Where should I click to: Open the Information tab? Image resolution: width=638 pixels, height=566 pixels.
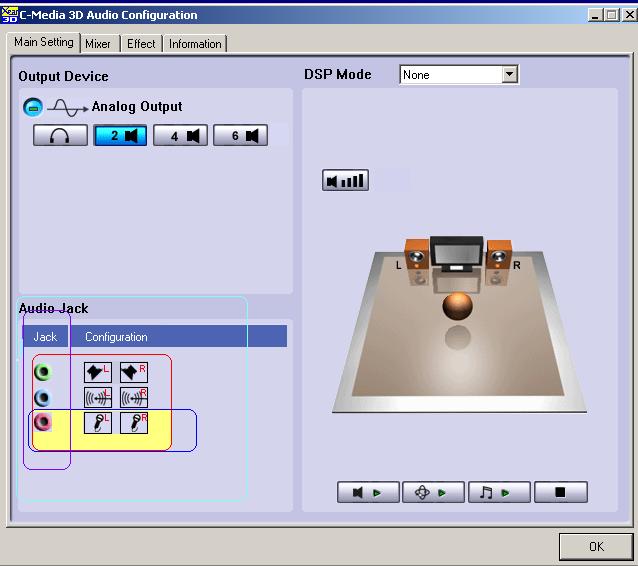coord(195,44)
